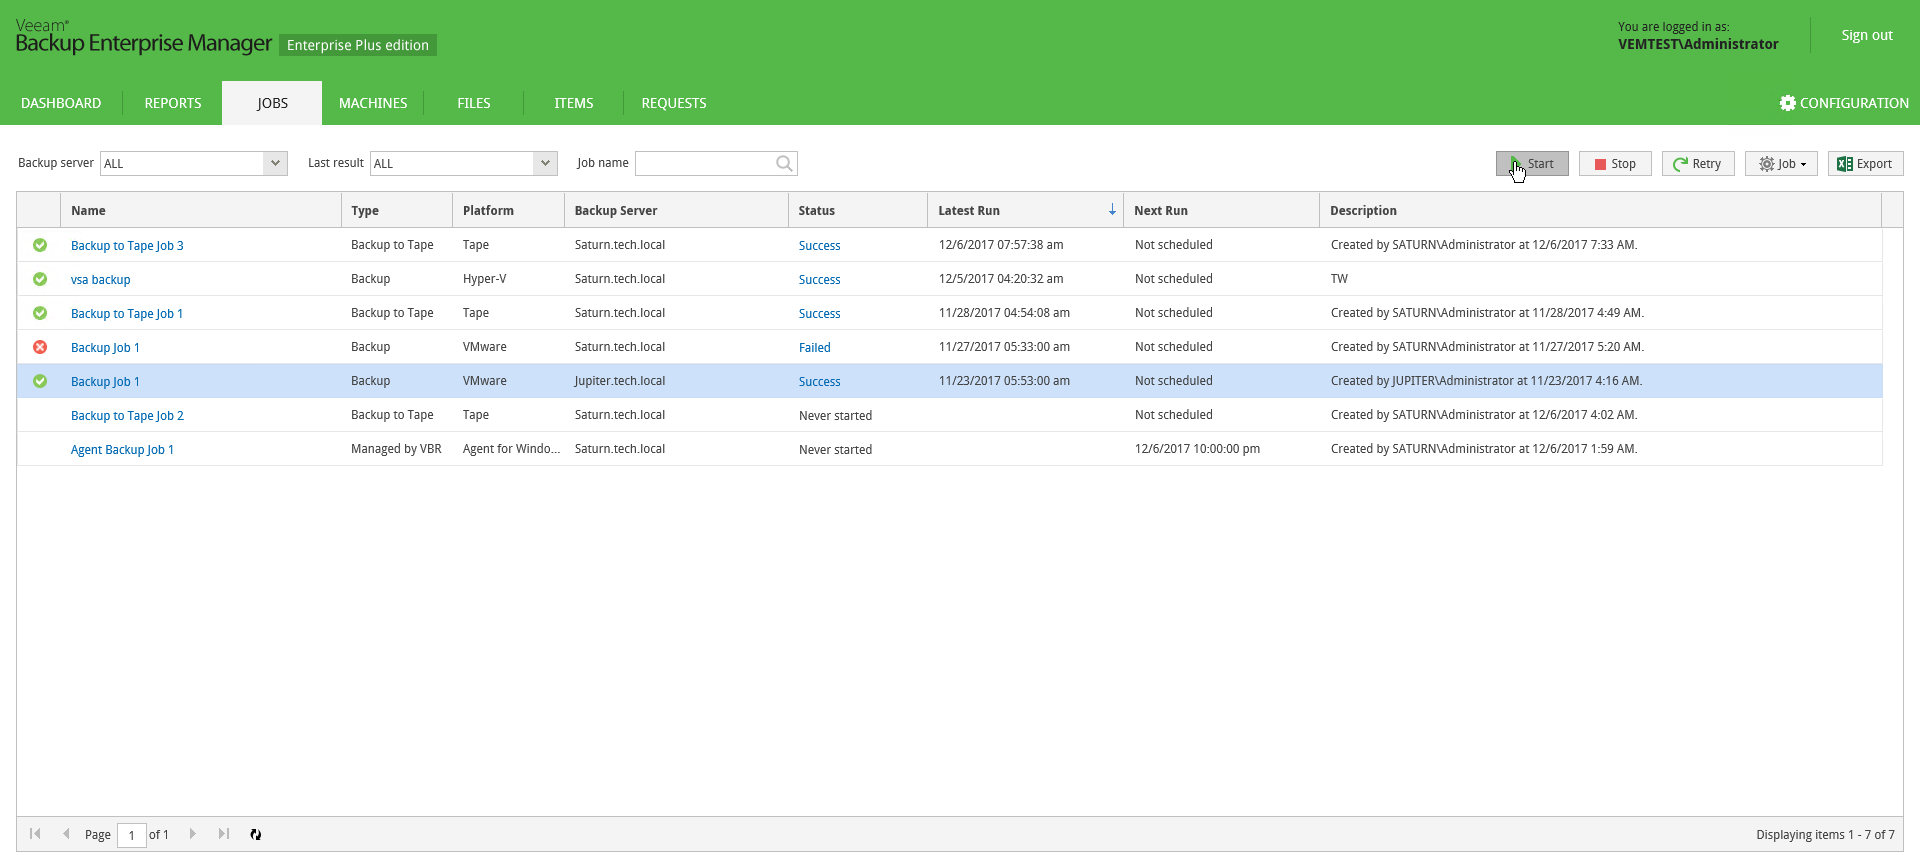Click the Enterprise Plus edition badge

coord(358,45)
